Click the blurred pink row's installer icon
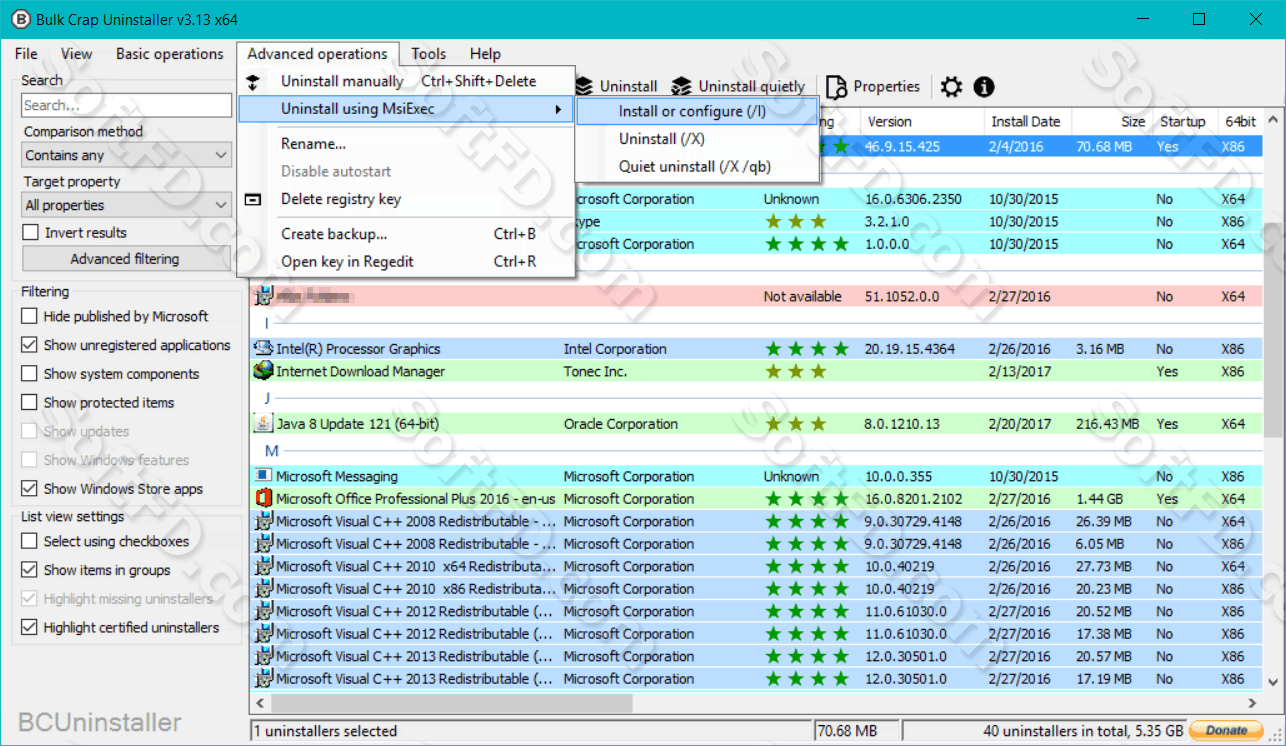 tap(263, 296)
